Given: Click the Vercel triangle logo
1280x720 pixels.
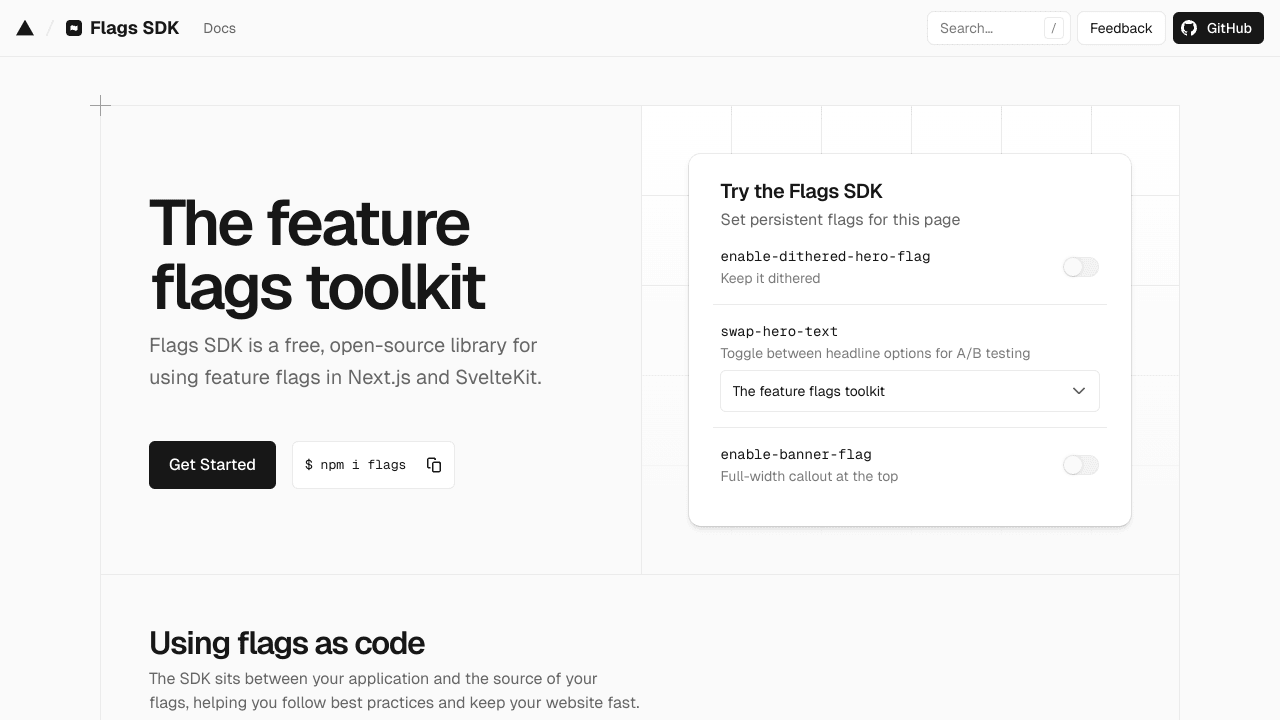Looking at the screenshot, I should tap(25, 28).
